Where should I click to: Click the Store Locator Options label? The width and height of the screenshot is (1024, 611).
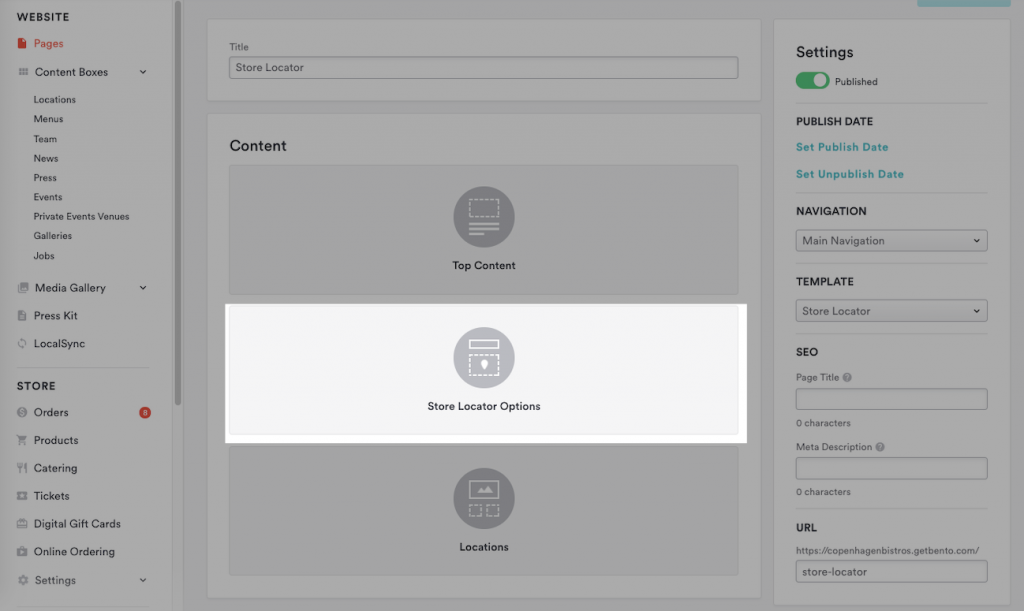pyautogui.click(x=484, y=406)
